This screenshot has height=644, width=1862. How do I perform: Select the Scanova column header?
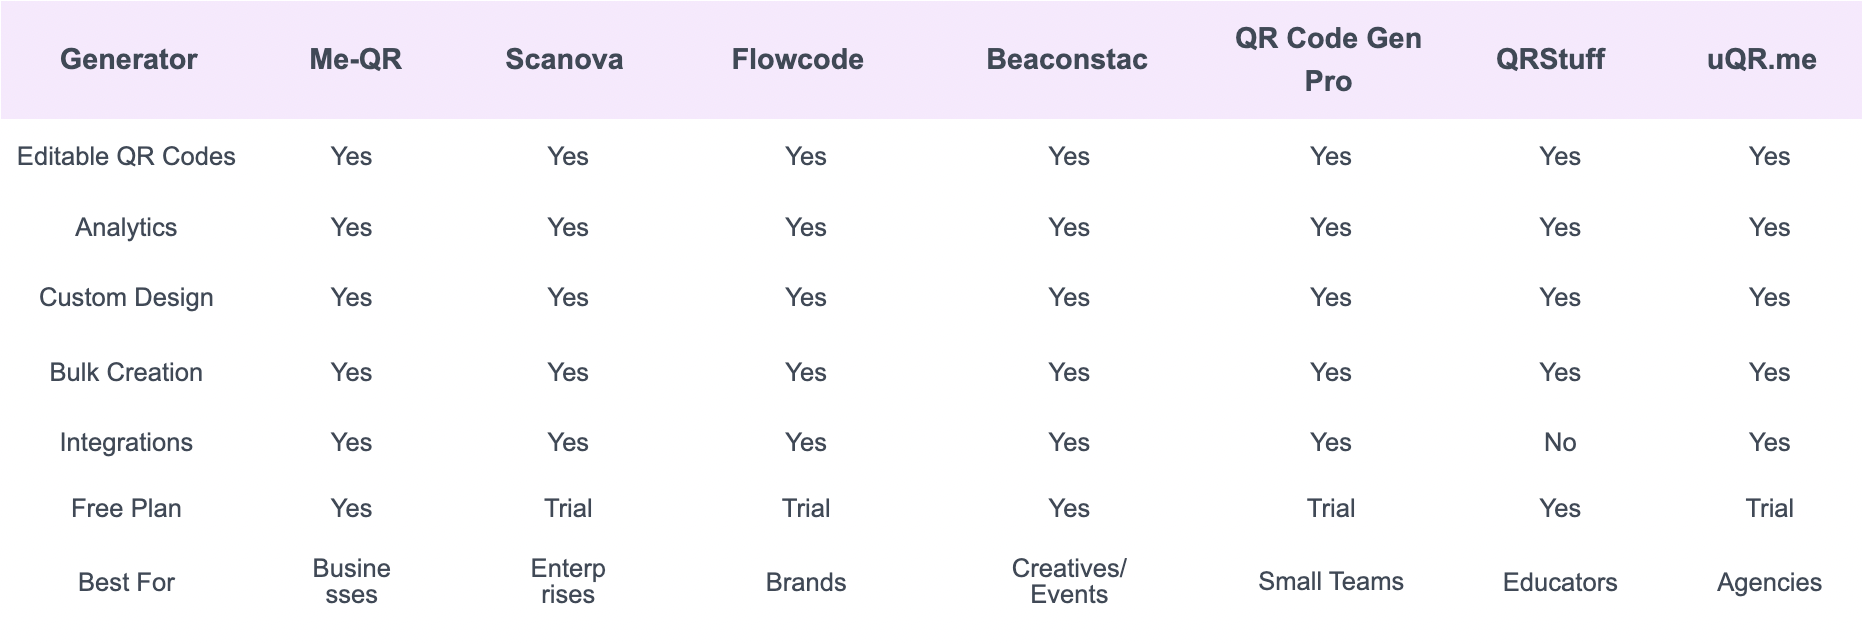click(x=564, y=60)
